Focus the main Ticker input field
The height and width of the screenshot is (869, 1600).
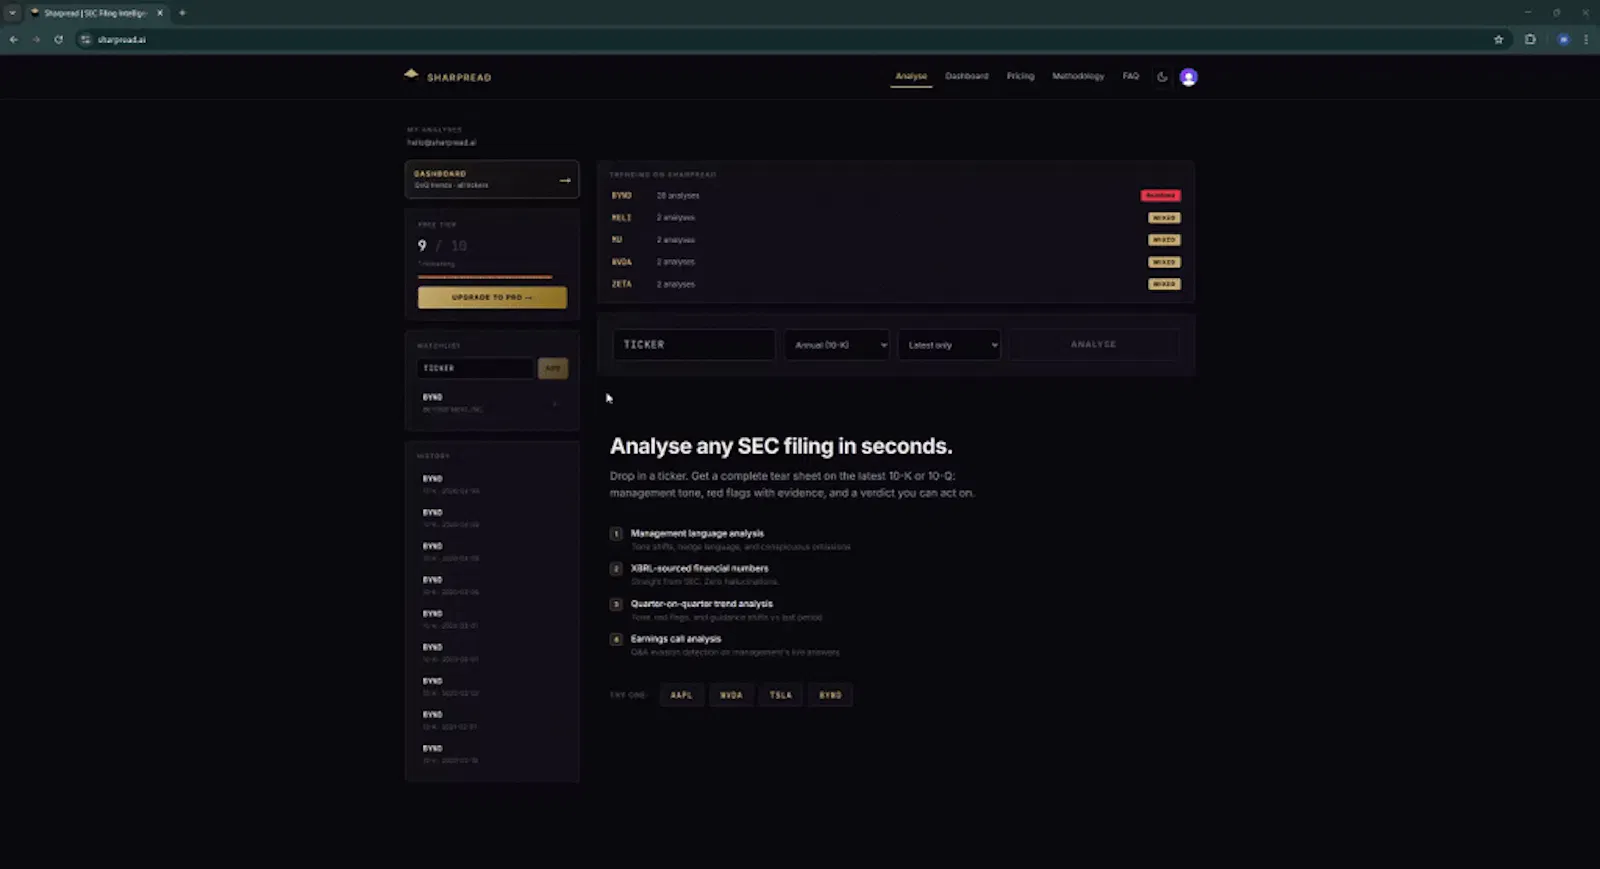tap(693, 344)
